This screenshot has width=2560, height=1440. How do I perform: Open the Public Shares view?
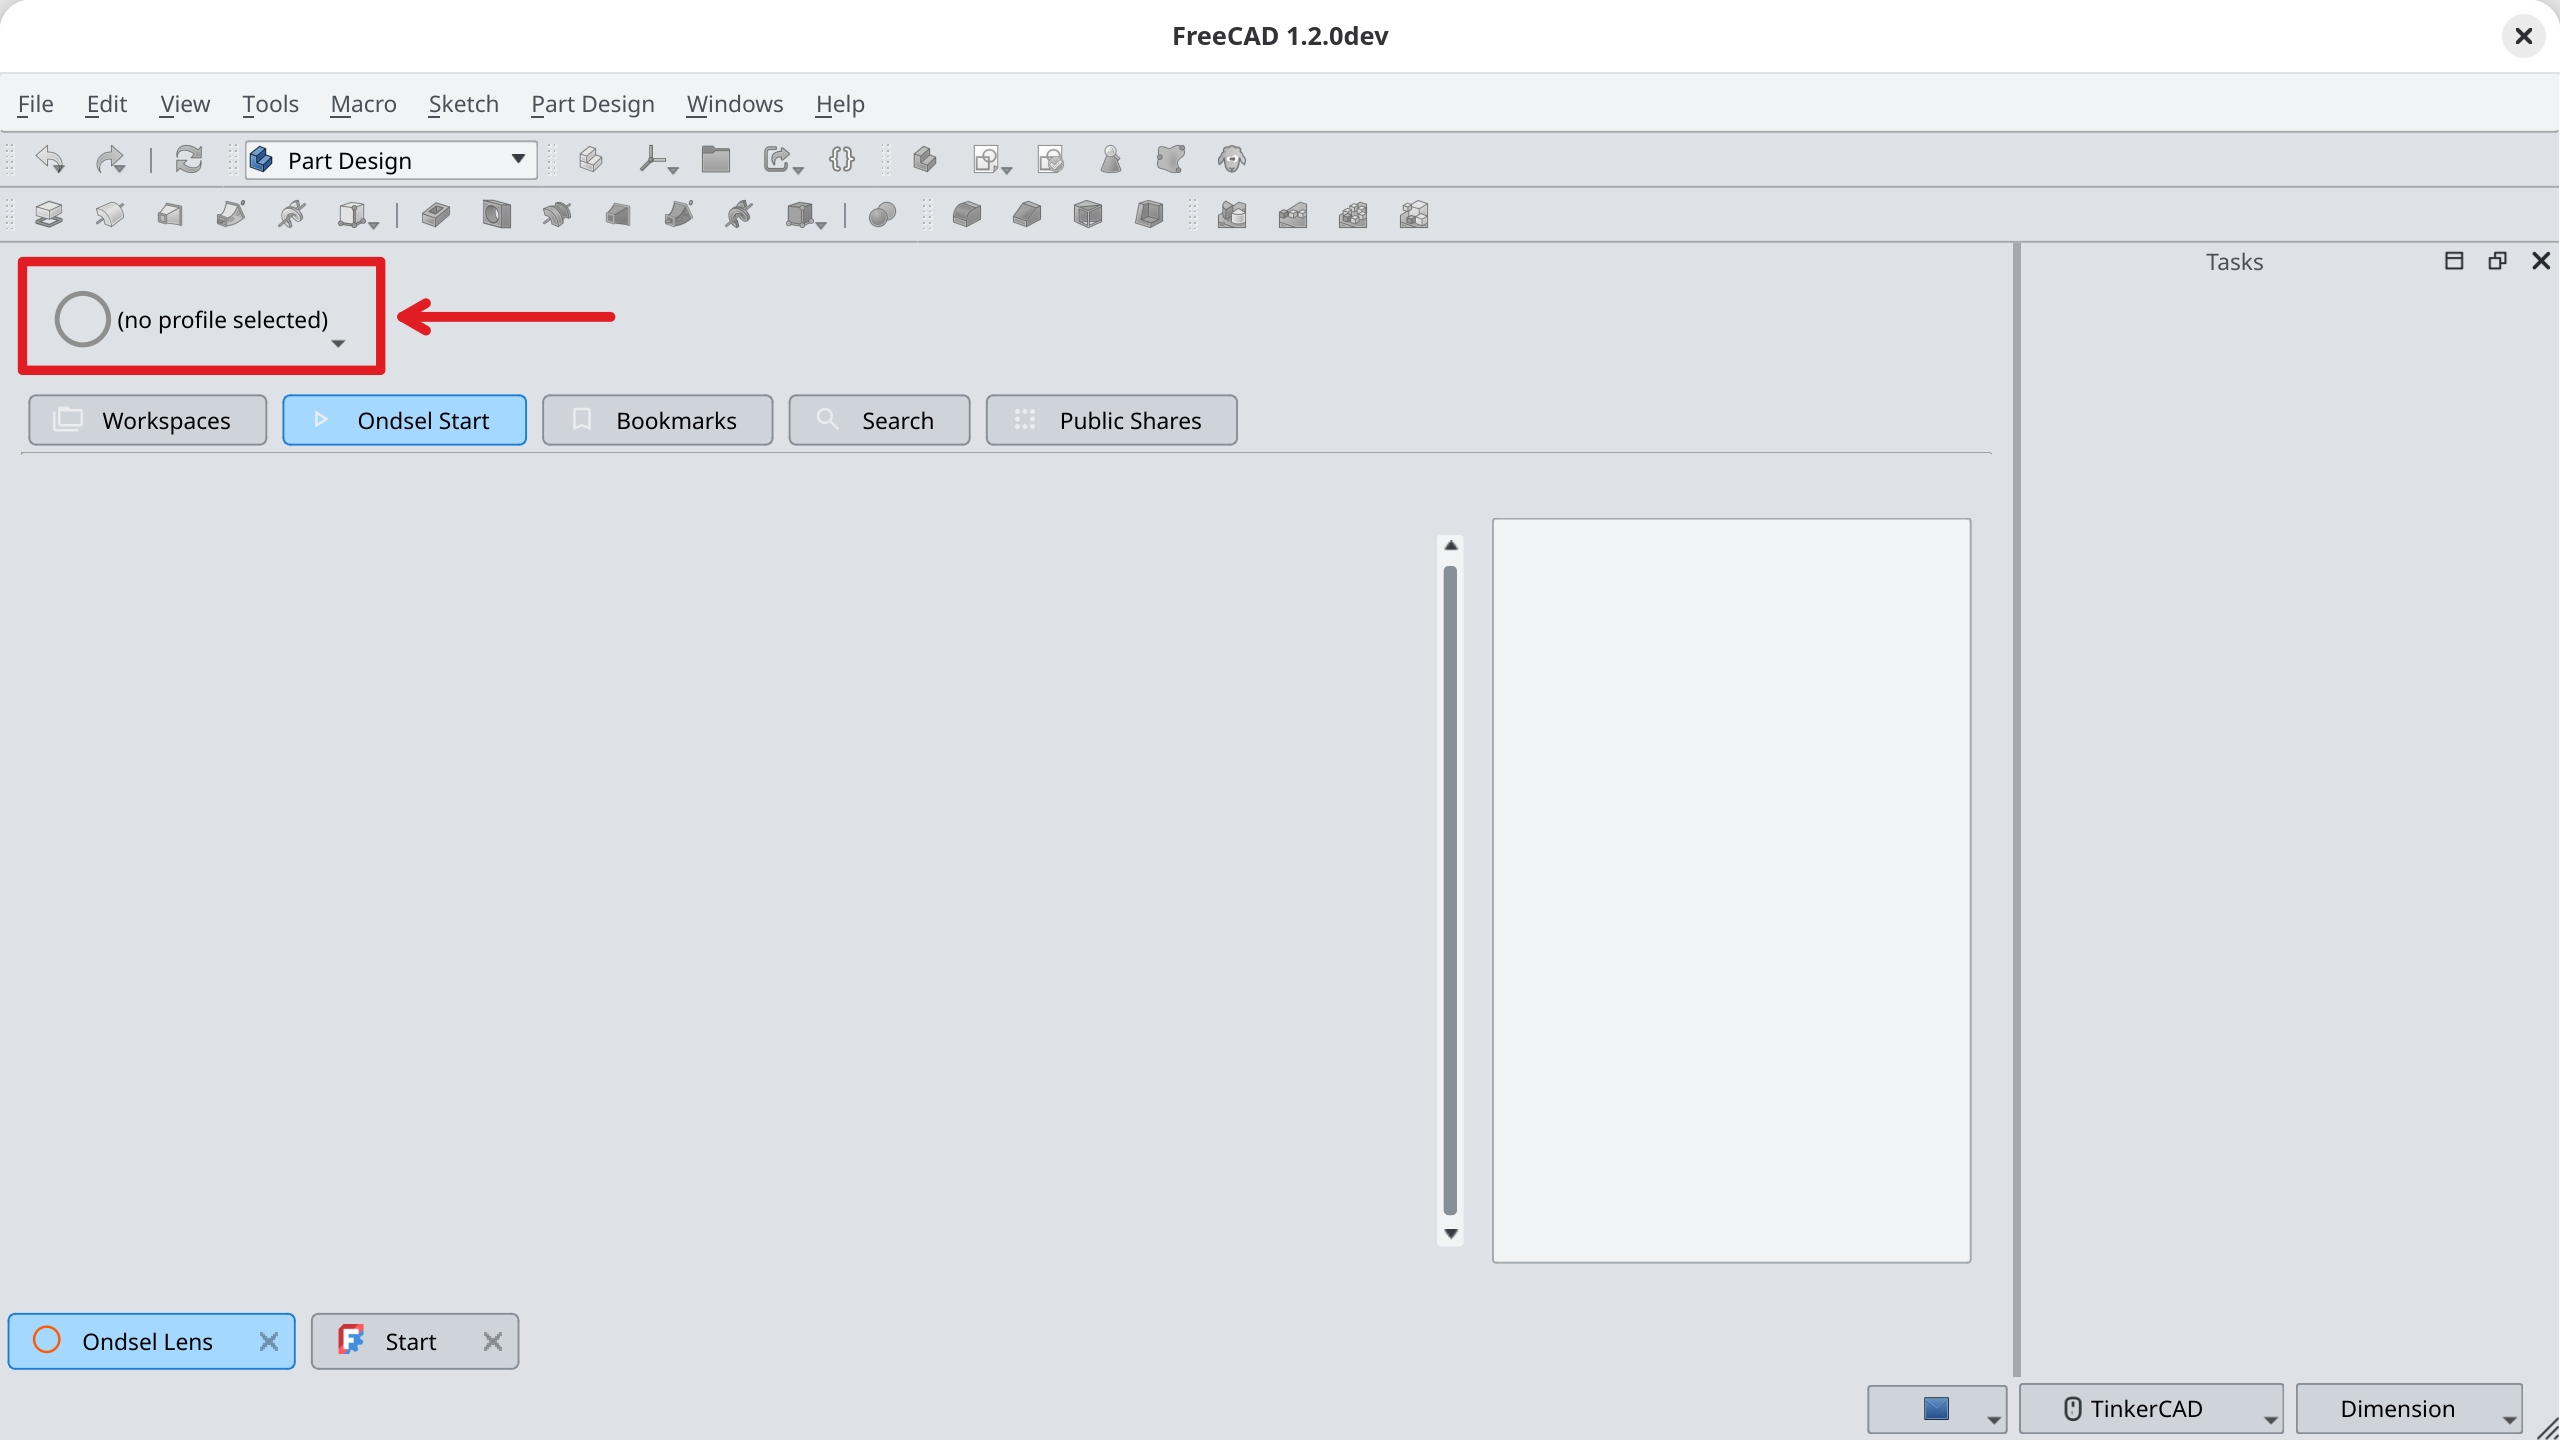point(1111,420)
